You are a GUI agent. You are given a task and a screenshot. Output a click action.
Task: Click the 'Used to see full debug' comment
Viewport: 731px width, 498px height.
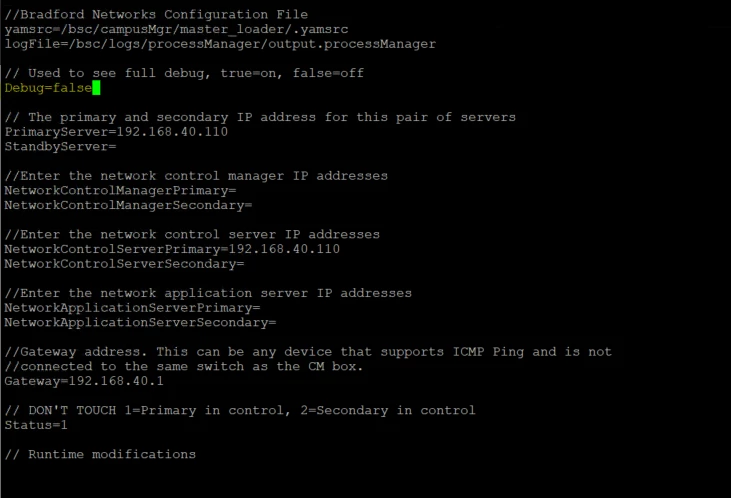(184, 73)
